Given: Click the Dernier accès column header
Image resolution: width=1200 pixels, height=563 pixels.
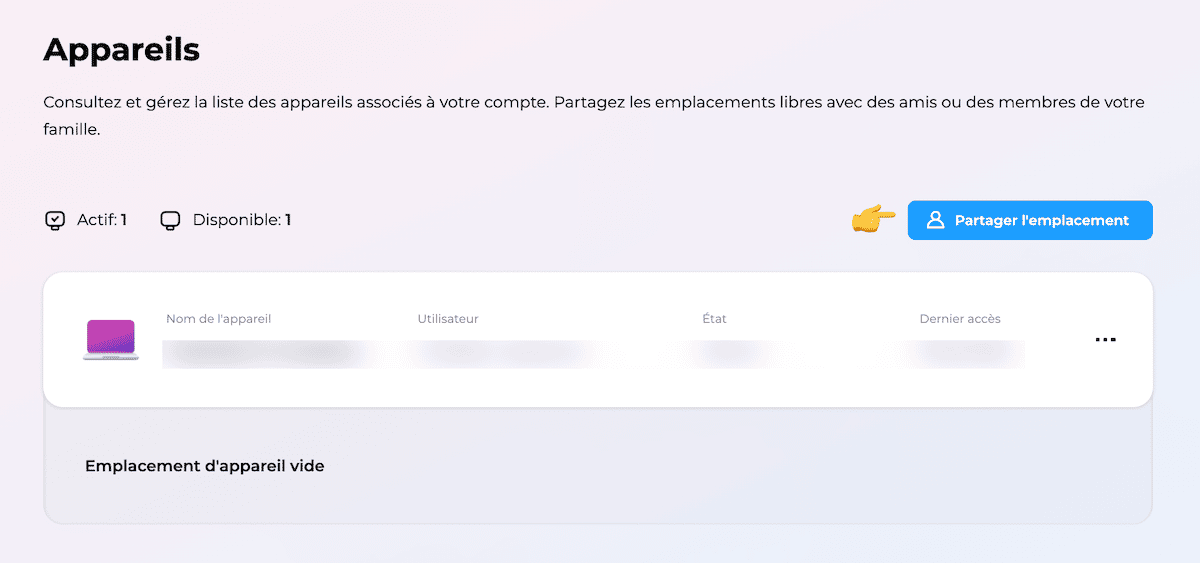Looking at the screenshot, I should 960,319.
